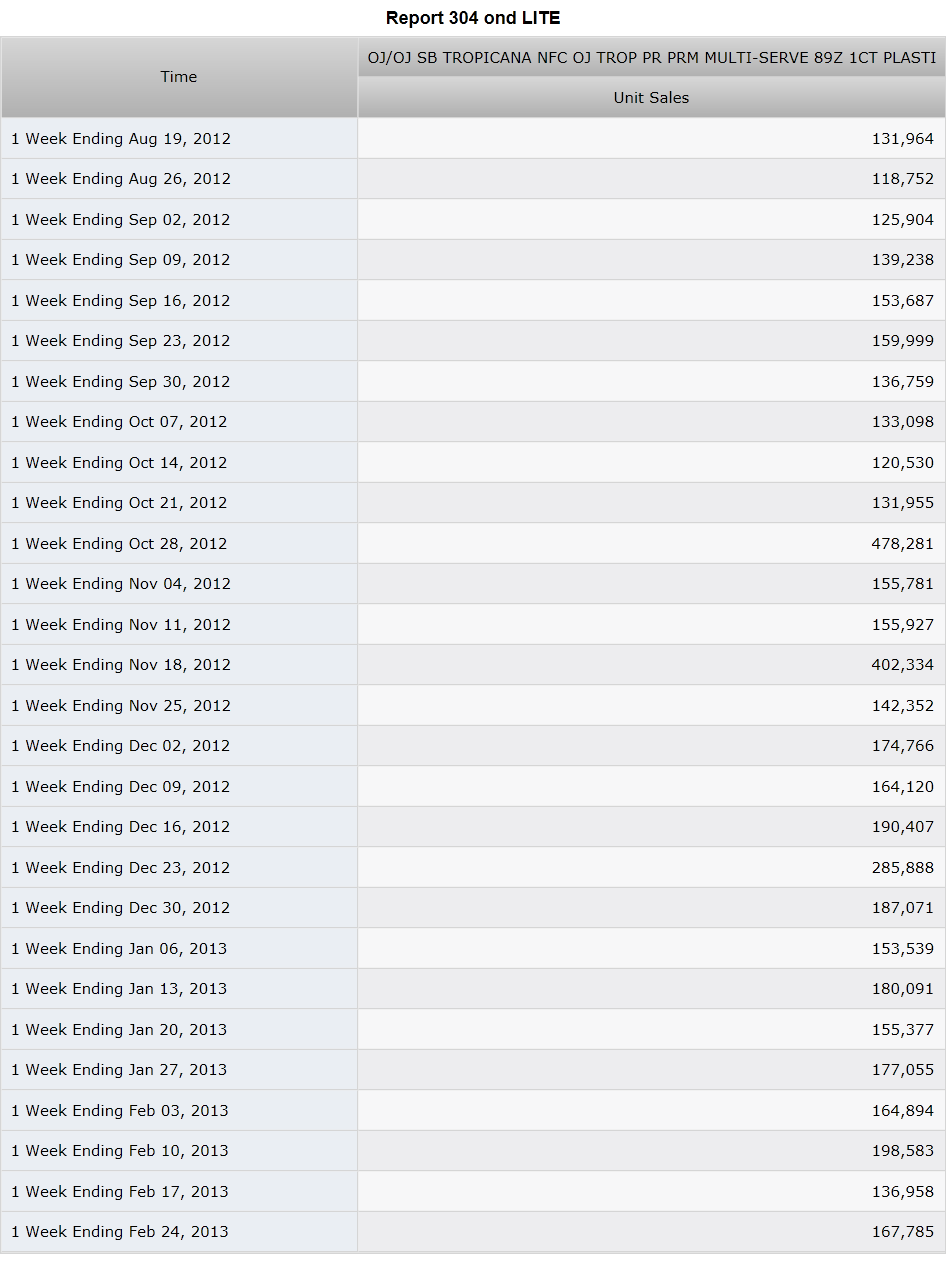
Task: Click the 167,785 unit sales cell
Action: coord(651,1231)
